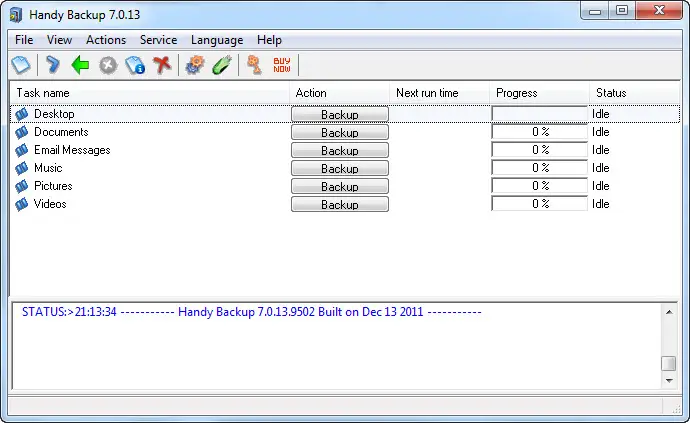
Task: Open the Service menu
Action: click(x=158, y=40)
